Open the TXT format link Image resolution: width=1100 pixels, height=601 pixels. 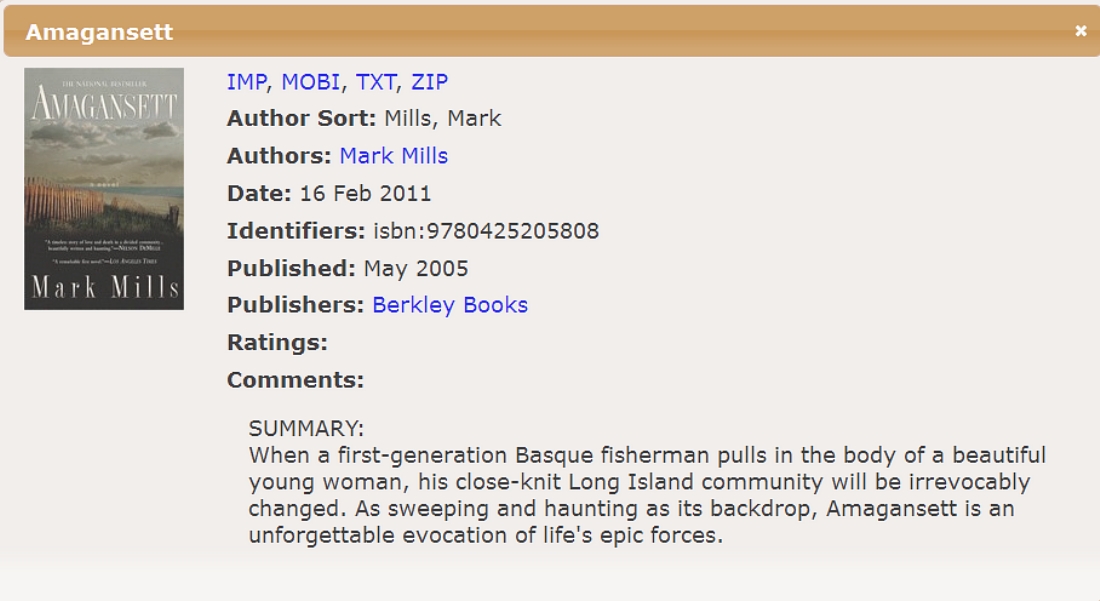point(376,82)
